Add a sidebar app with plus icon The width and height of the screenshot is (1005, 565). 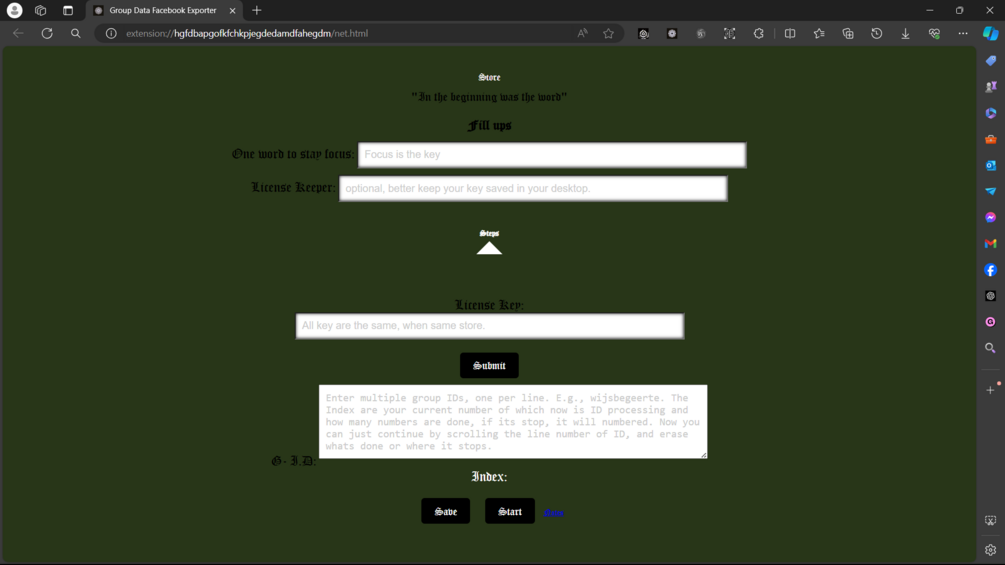(990, 389)
